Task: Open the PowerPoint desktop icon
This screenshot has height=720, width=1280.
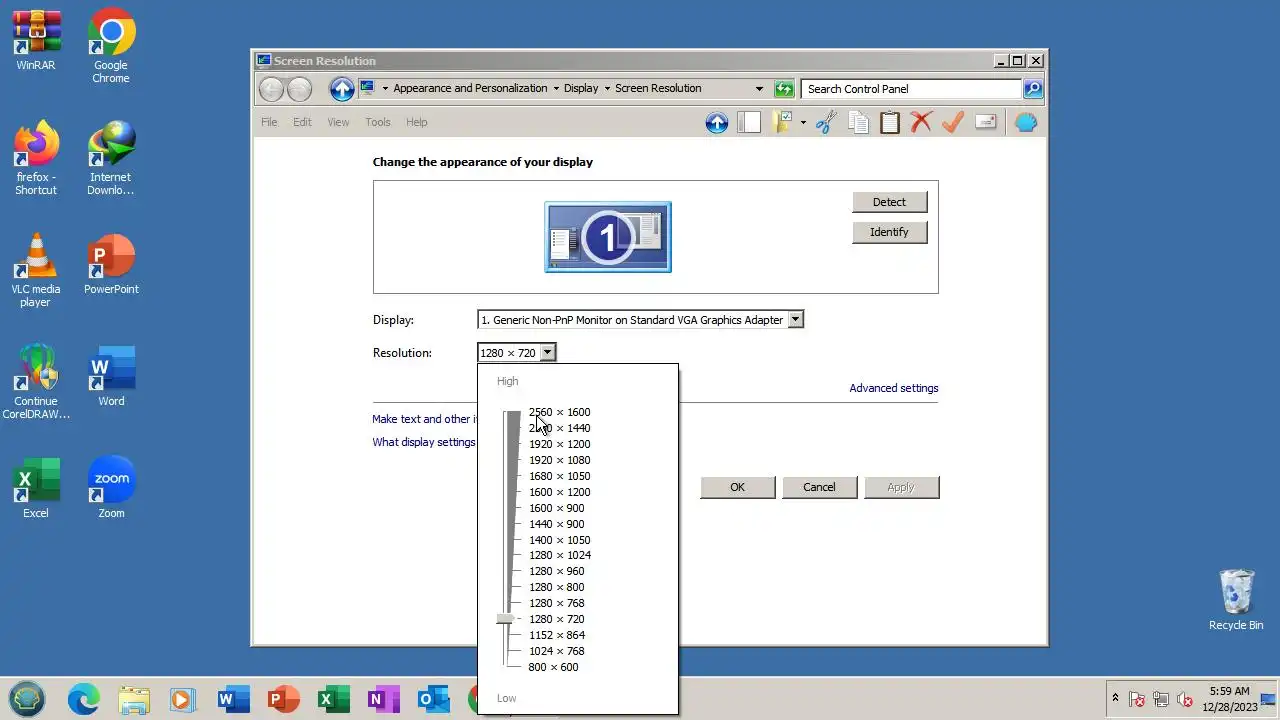Action: tap(111, 264)
